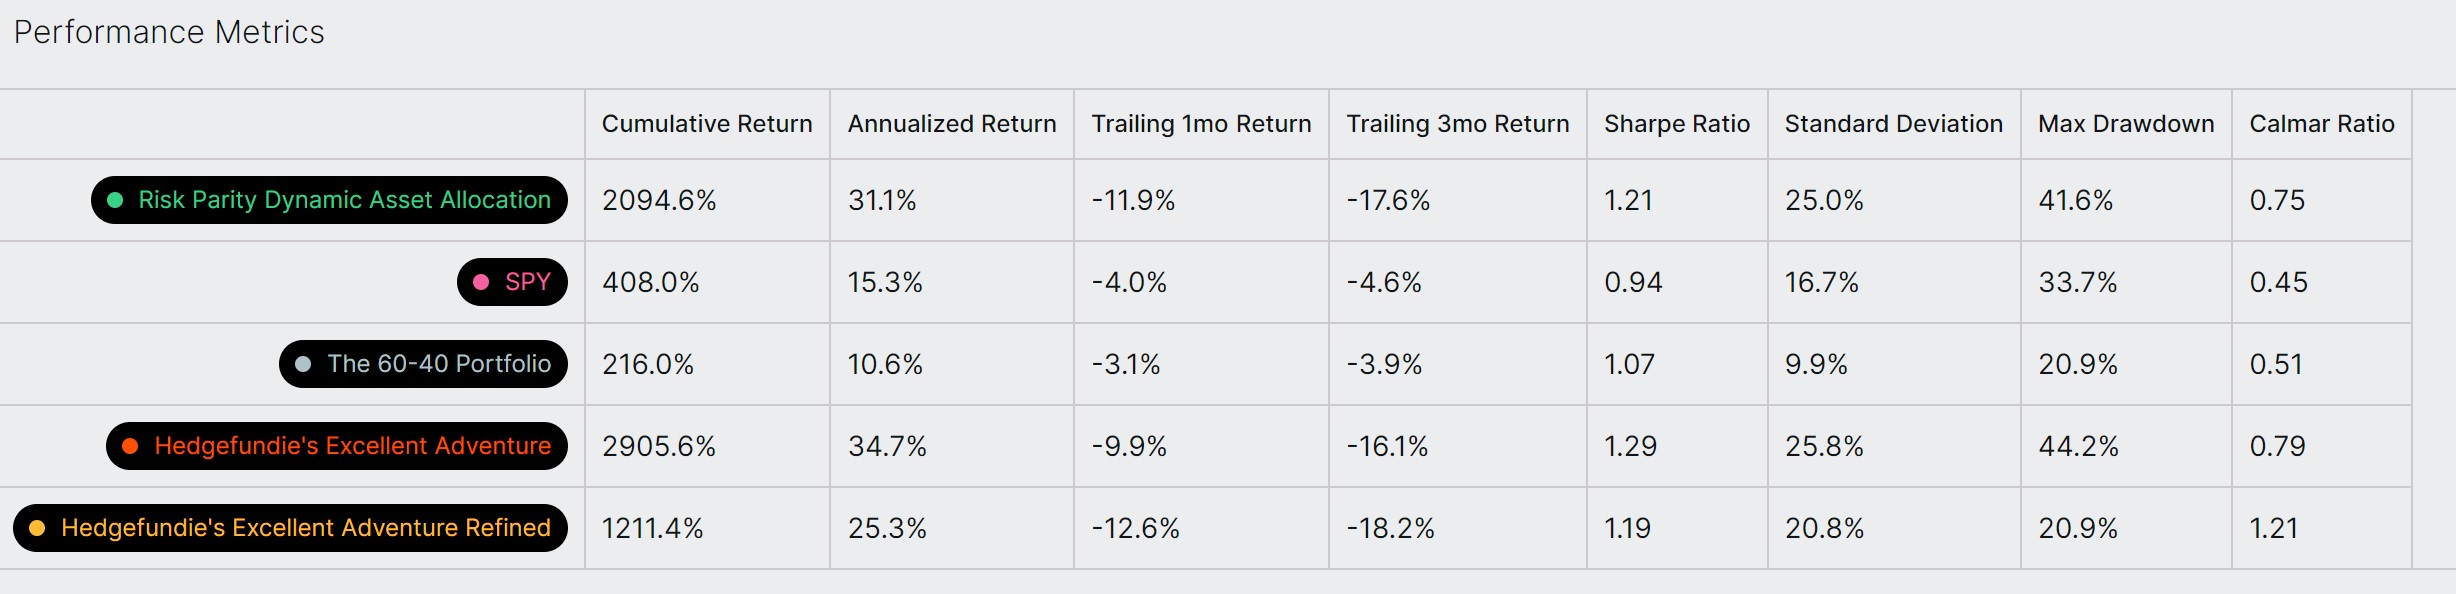Open Hedgefundie's Excellent Adventure strategy
The image size is (2456, 594).
[x=337, y=446]
